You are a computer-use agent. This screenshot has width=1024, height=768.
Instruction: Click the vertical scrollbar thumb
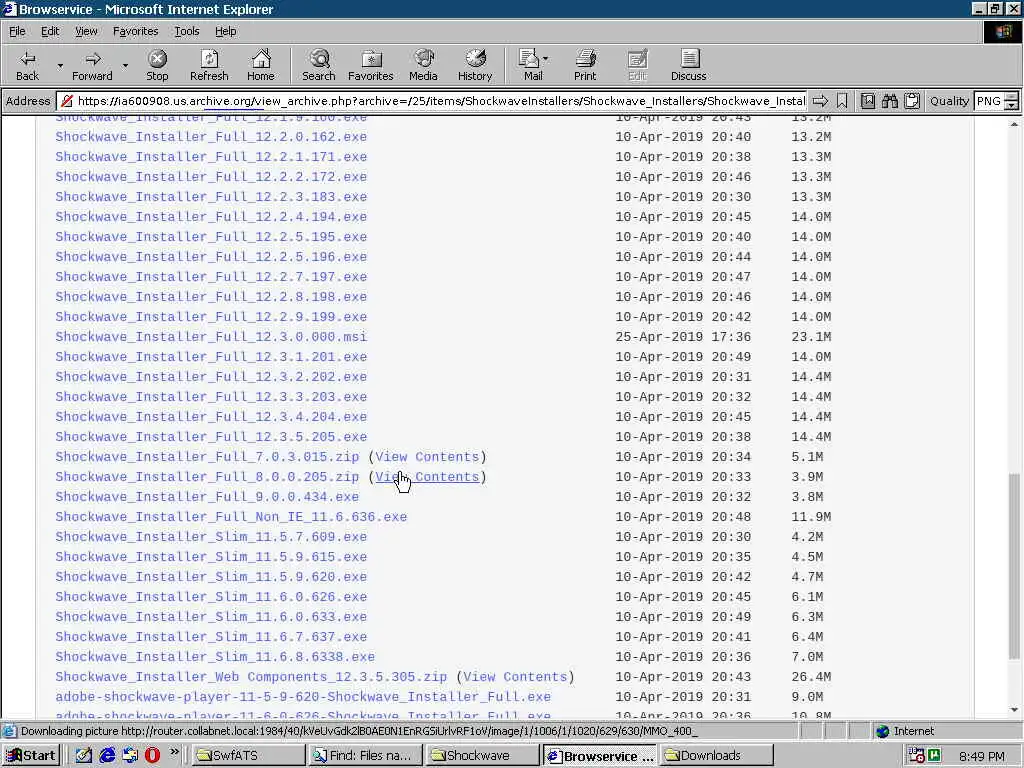(x=1014, y=566)
